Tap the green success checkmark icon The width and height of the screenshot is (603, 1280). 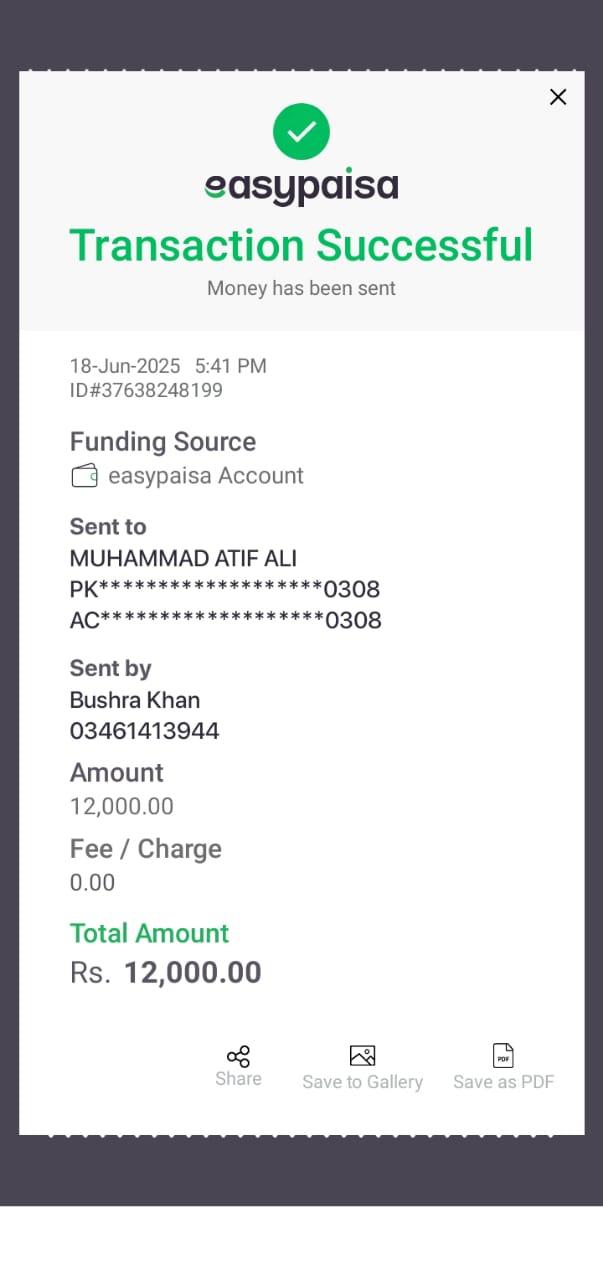pyautogui.click(x=301, y=131)
